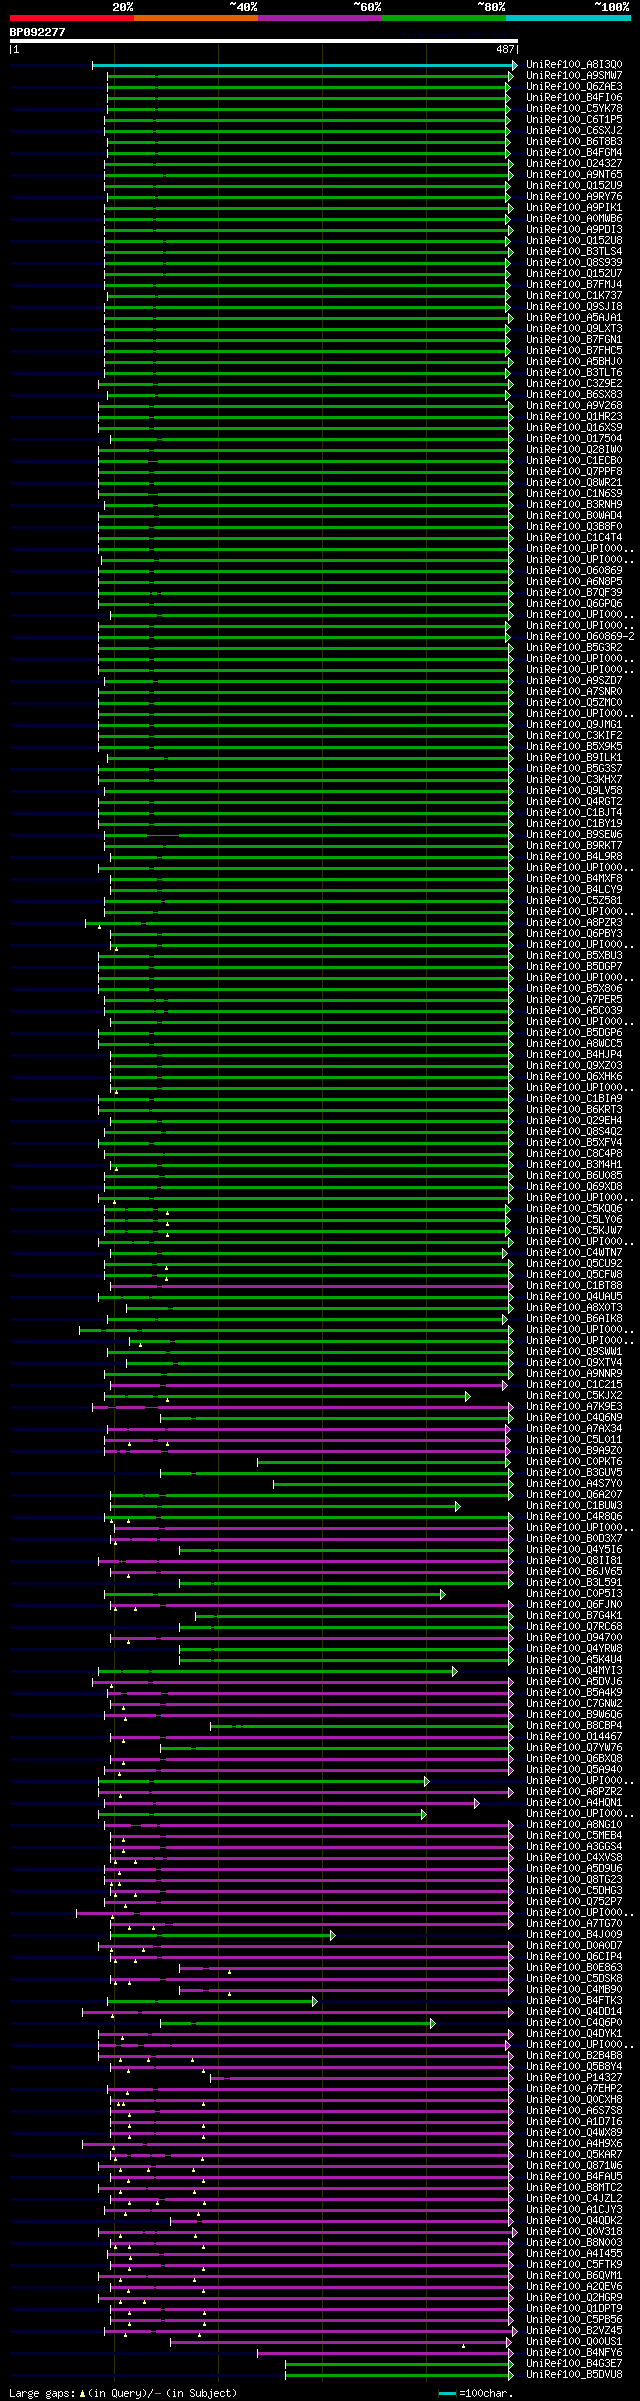This screenshot has height=2401, width=640.
Task: Select label UniRef100_C4WTN7
Action: pos(574,1253)
